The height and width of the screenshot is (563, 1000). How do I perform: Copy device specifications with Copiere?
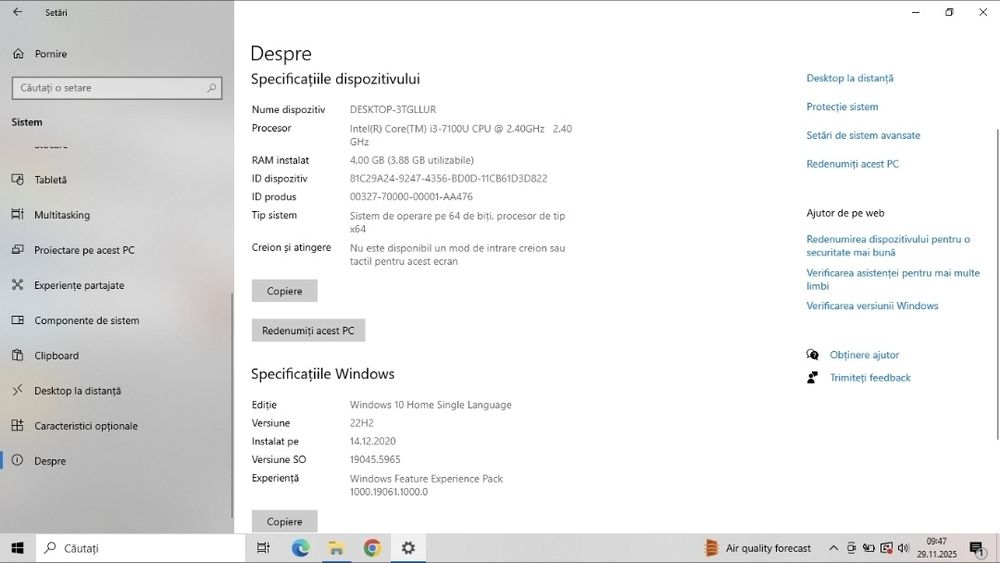pyautogui.click(x=284, y=291)
